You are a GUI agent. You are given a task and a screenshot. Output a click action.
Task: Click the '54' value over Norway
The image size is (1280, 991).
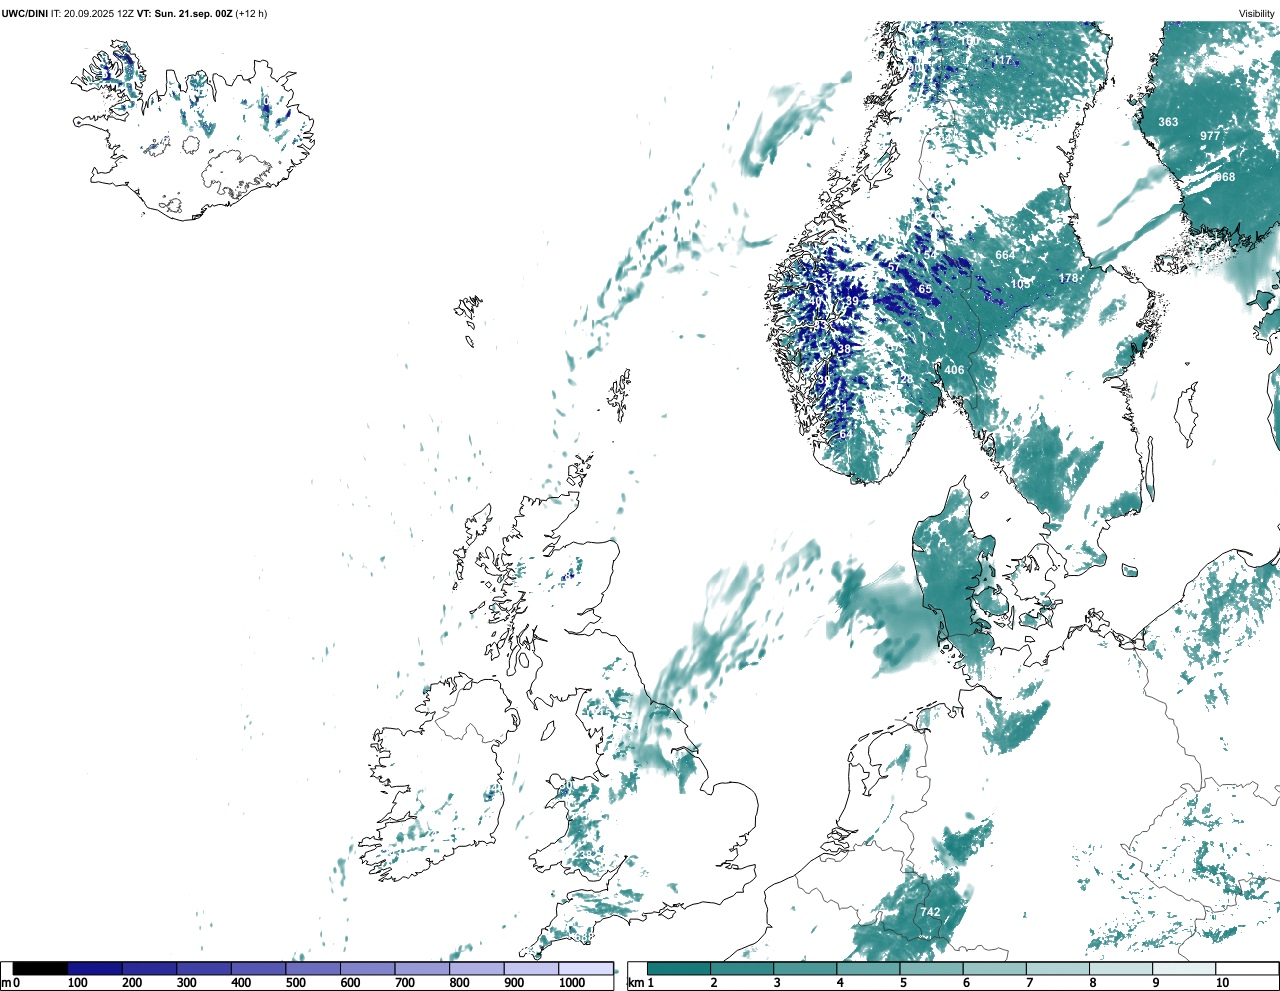click(931, 255)
